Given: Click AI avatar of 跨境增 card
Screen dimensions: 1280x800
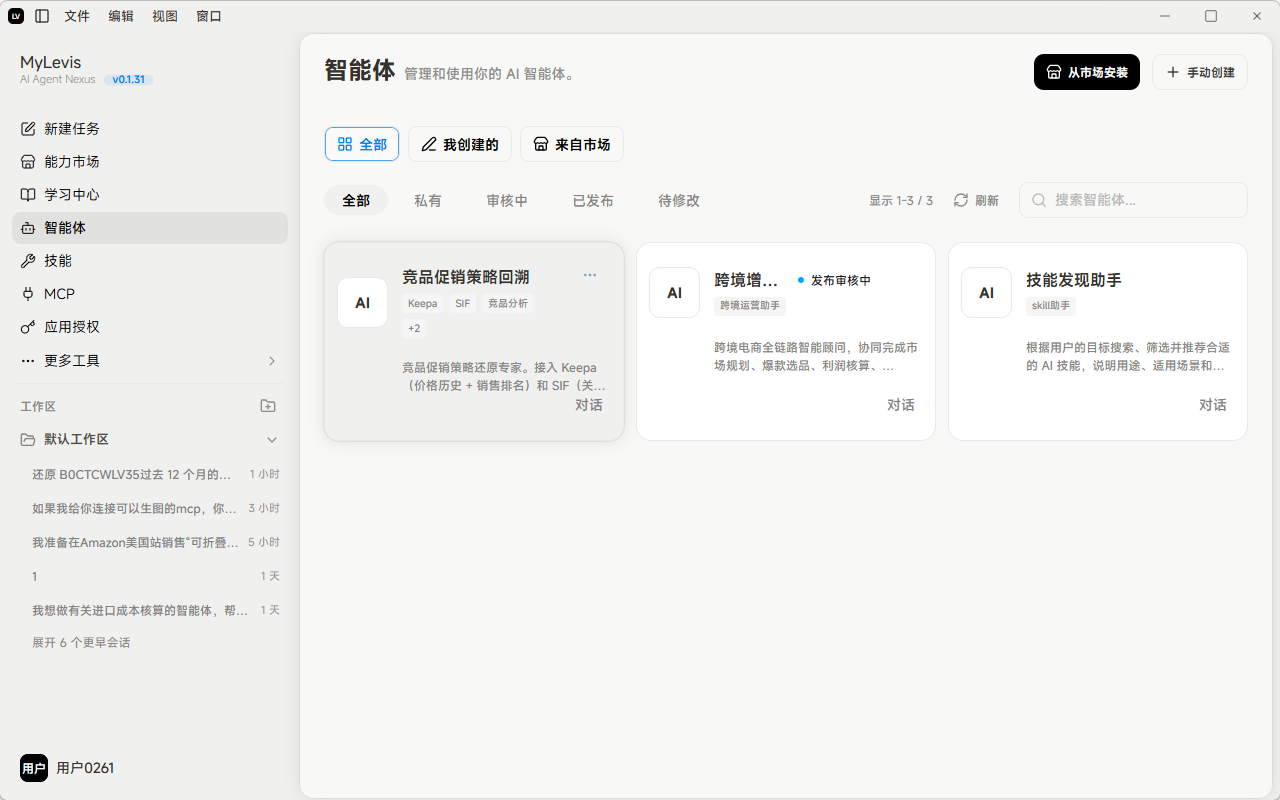Looking at the screenshot, I should (x=675, y=293).
